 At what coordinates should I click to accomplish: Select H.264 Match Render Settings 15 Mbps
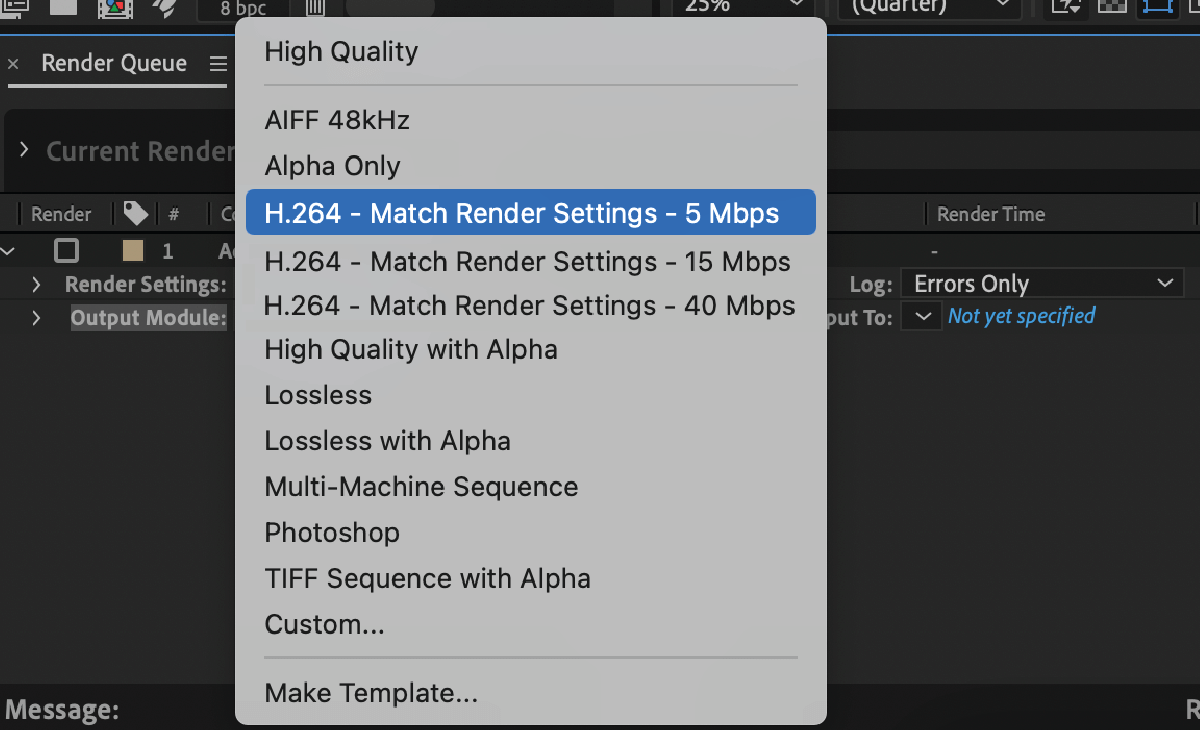pos(527,262)
